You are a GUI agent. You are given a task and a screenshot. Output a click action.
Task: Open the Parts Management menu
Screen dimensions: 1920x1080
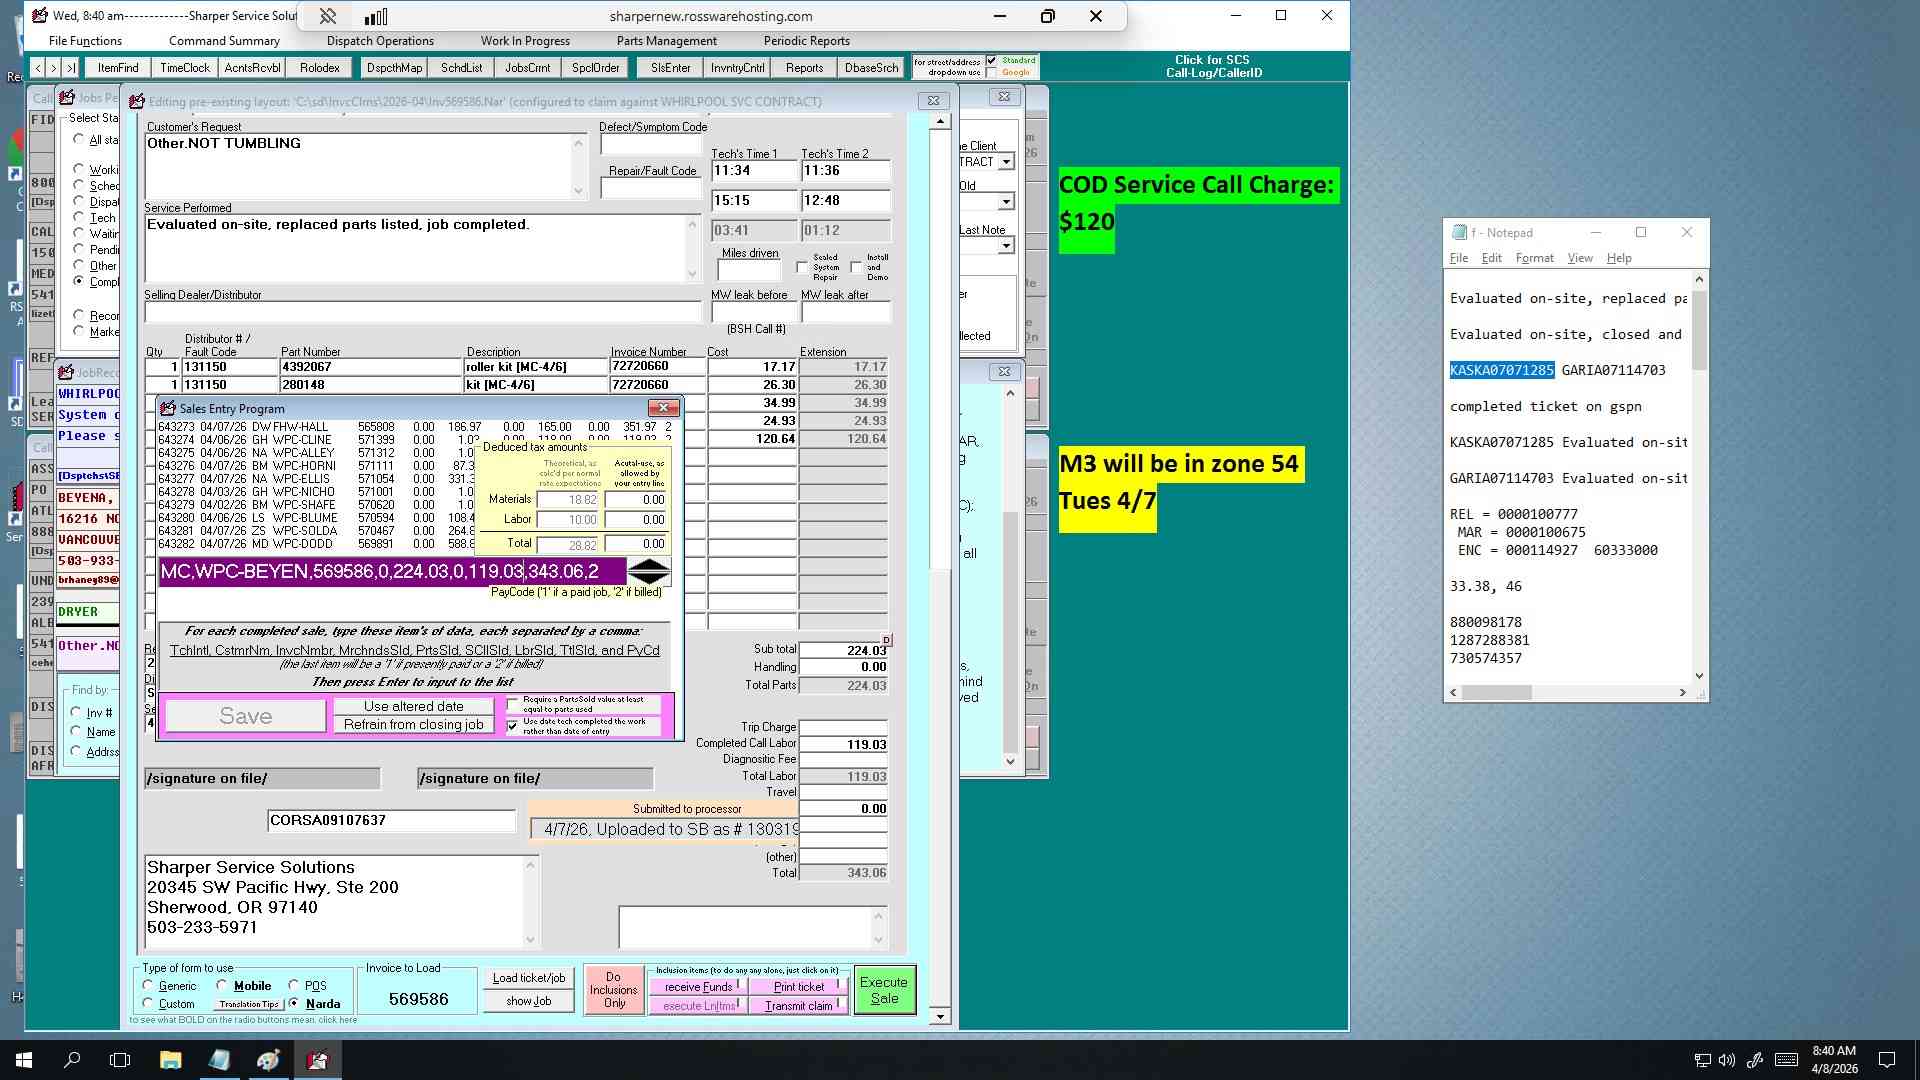pyautogui.click(x=666, y=41)
